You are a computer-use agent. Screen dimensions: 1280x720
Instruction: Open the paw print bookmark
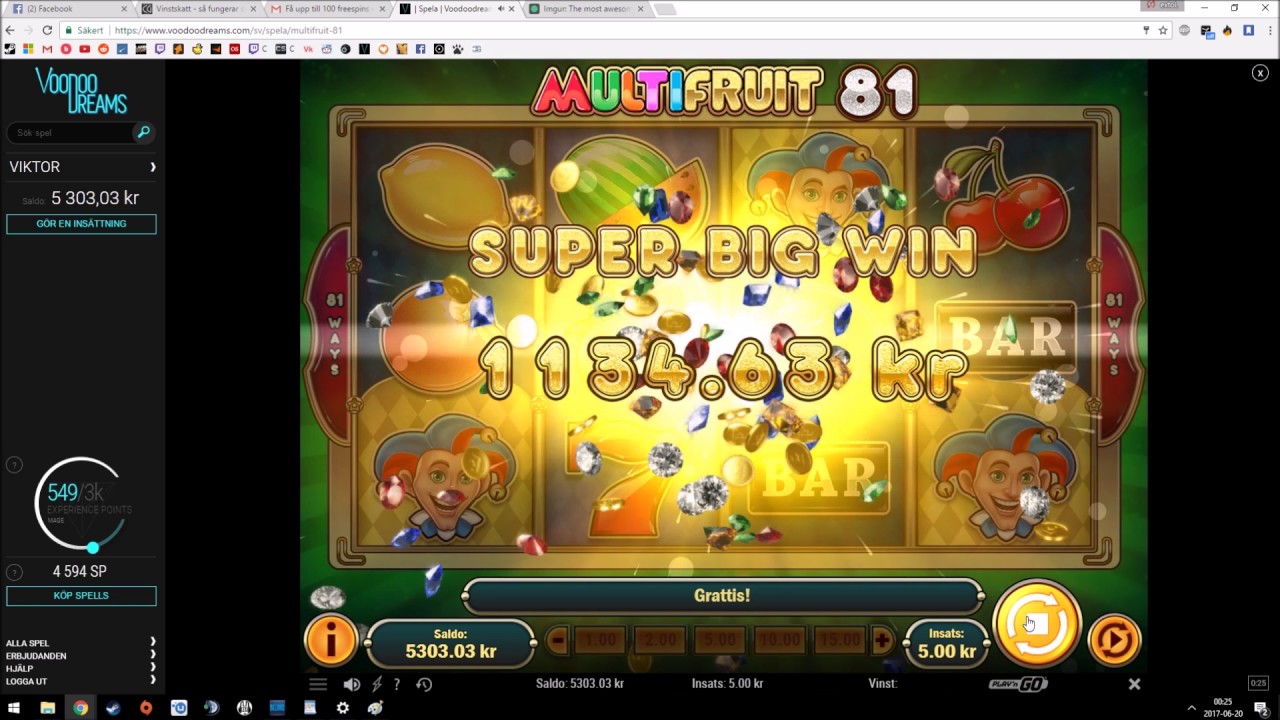[457, 49]
